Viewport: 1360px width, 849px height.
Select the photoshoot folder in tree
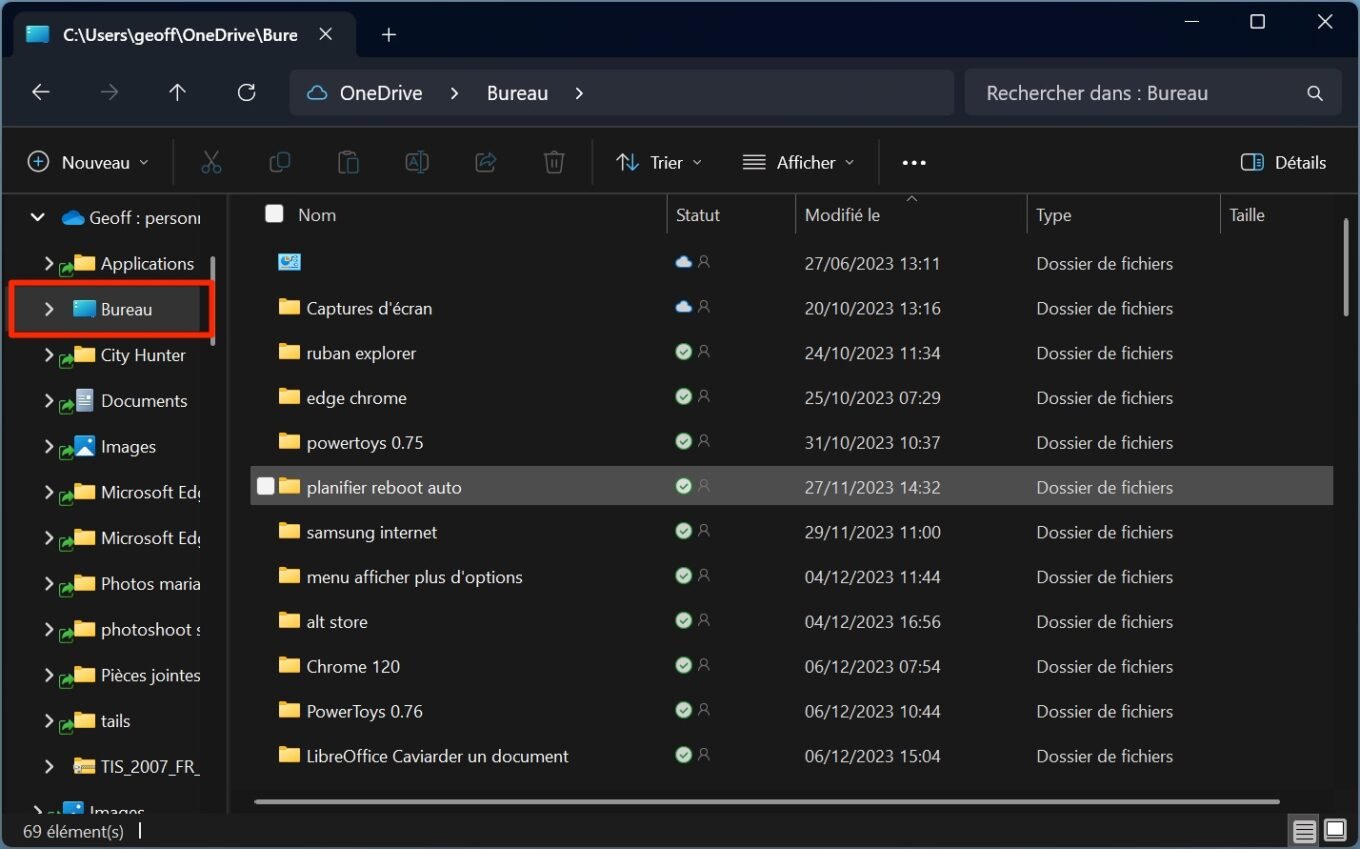click(x=150, y=629)
